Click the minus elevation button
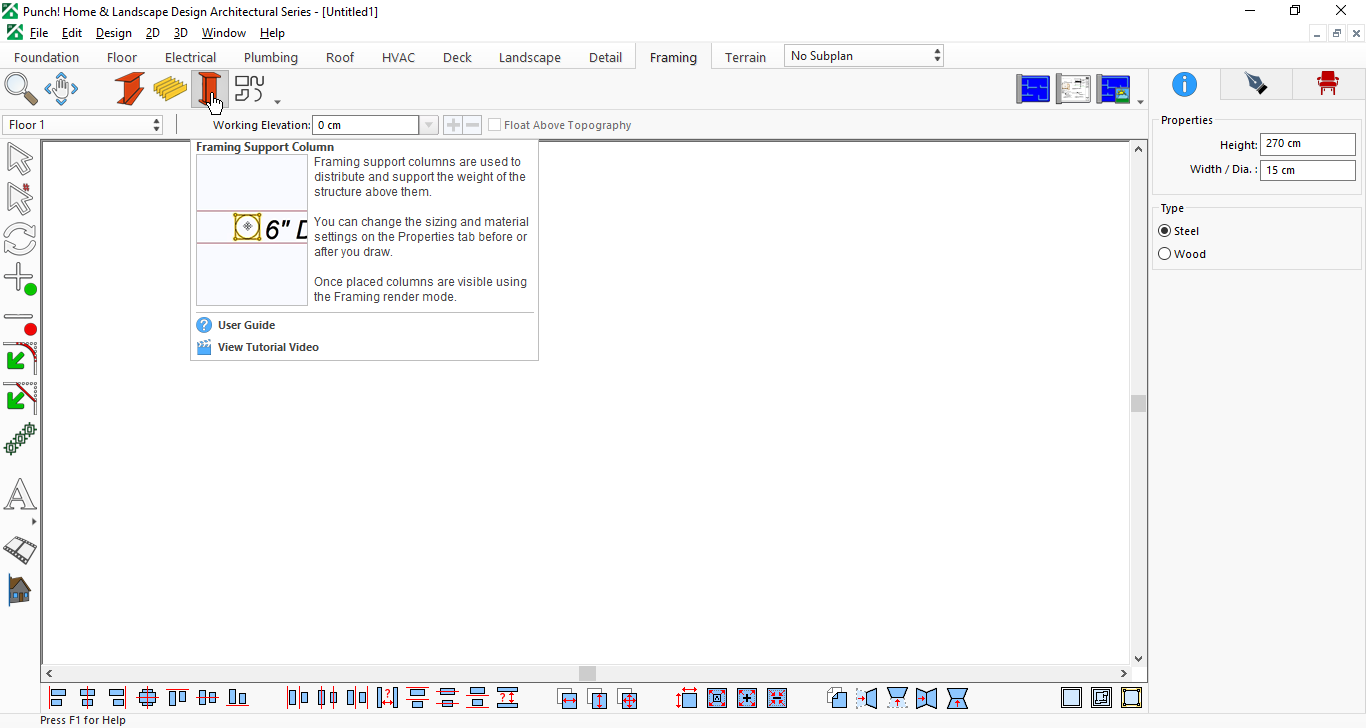Screen dimensions: 1366x728 coord(472,125)
